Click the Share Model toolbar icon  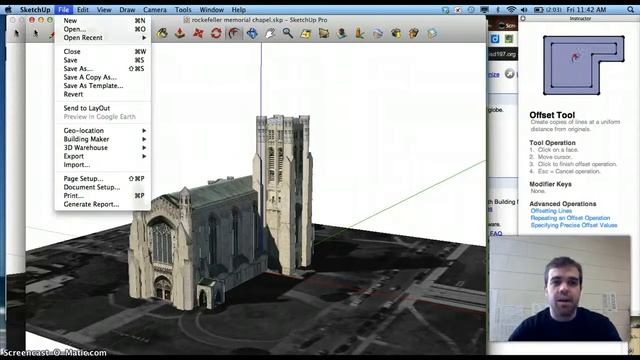(413, 33)
